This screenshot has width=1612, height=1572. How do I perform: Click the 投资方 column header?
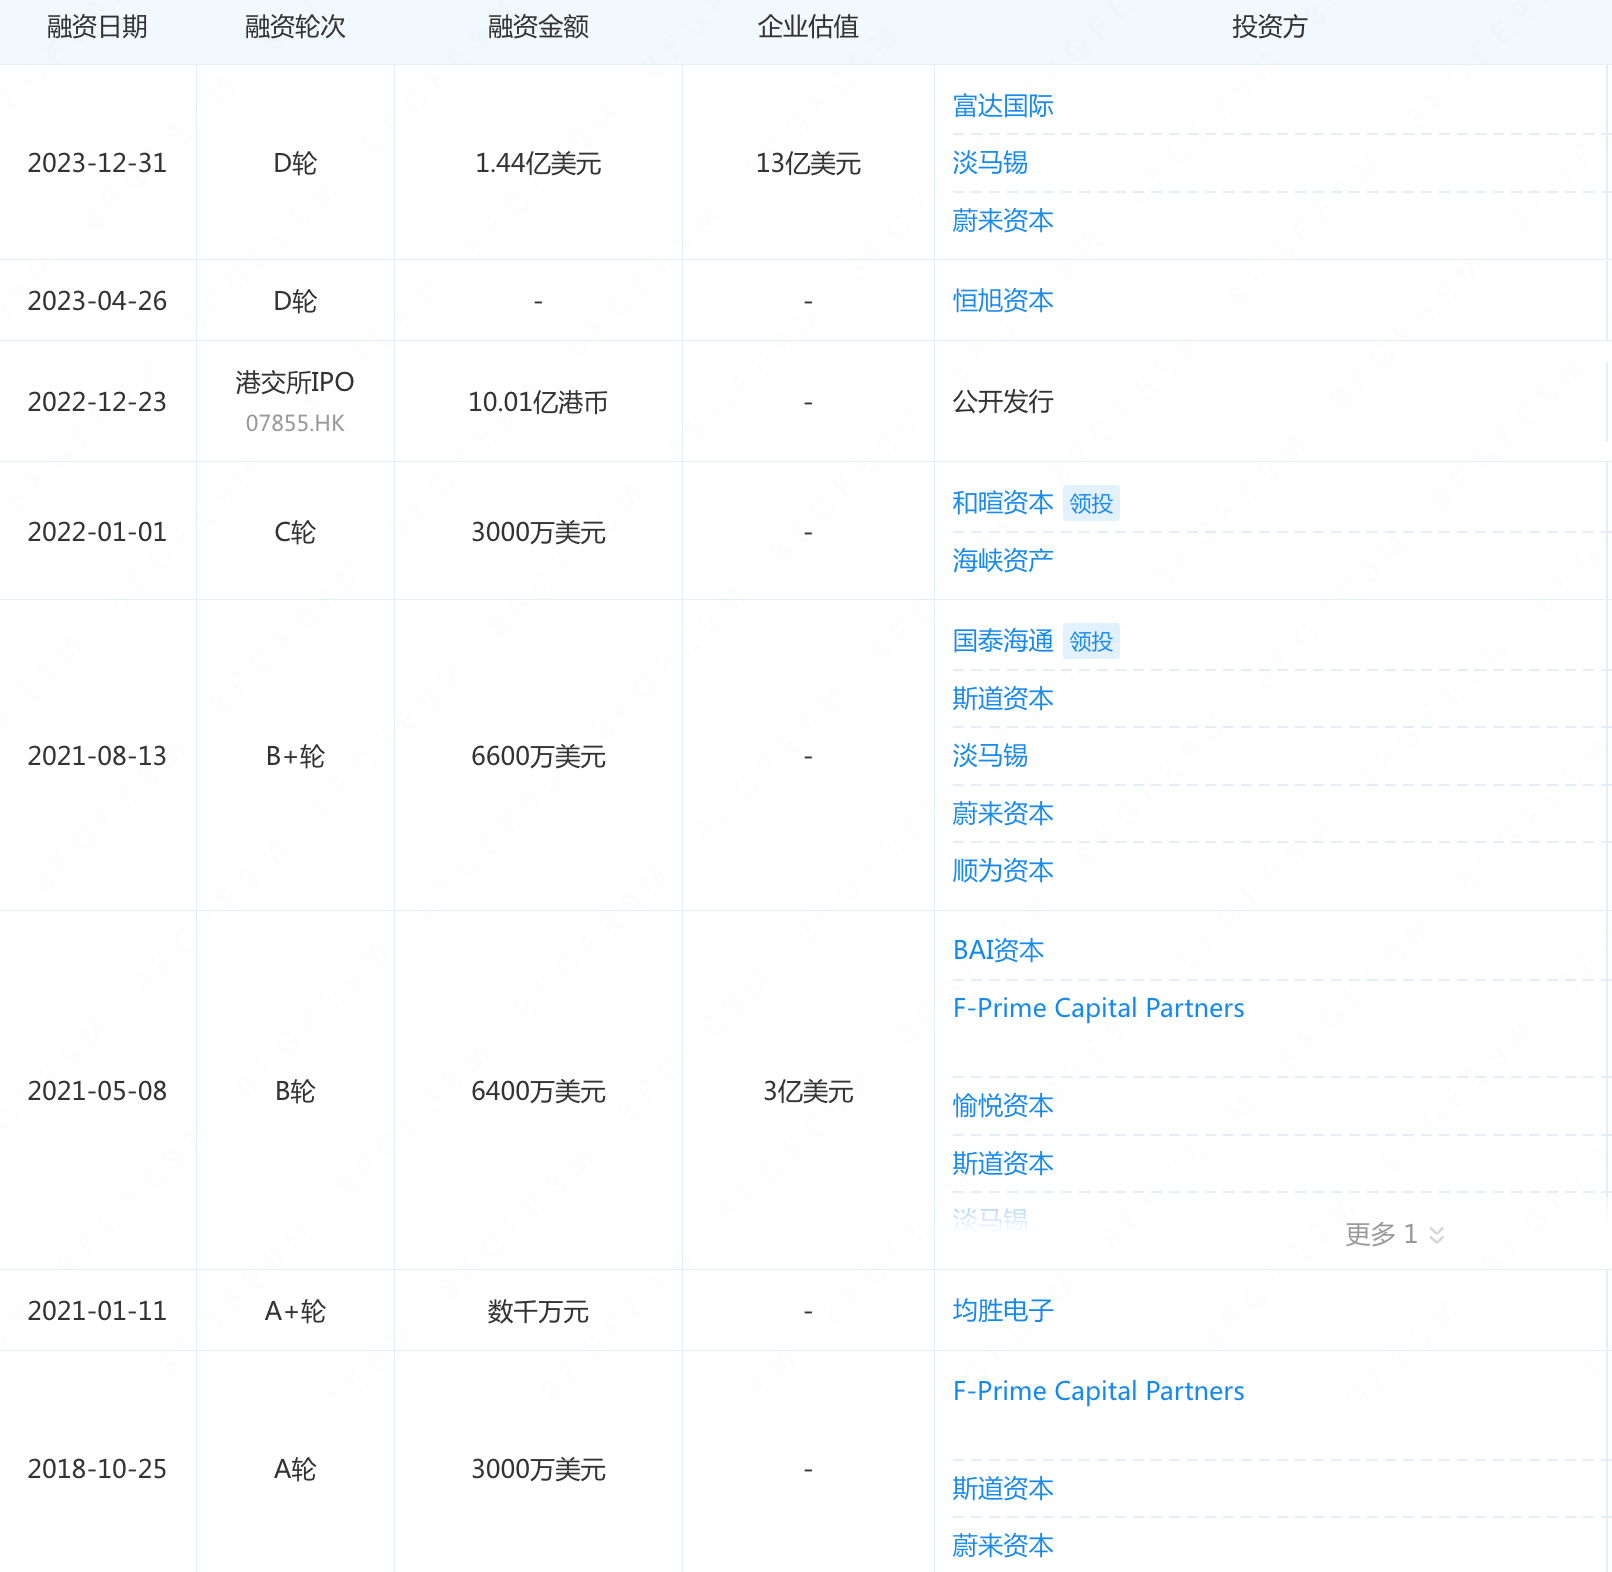pyautogui.click(x=1271, y=28)
